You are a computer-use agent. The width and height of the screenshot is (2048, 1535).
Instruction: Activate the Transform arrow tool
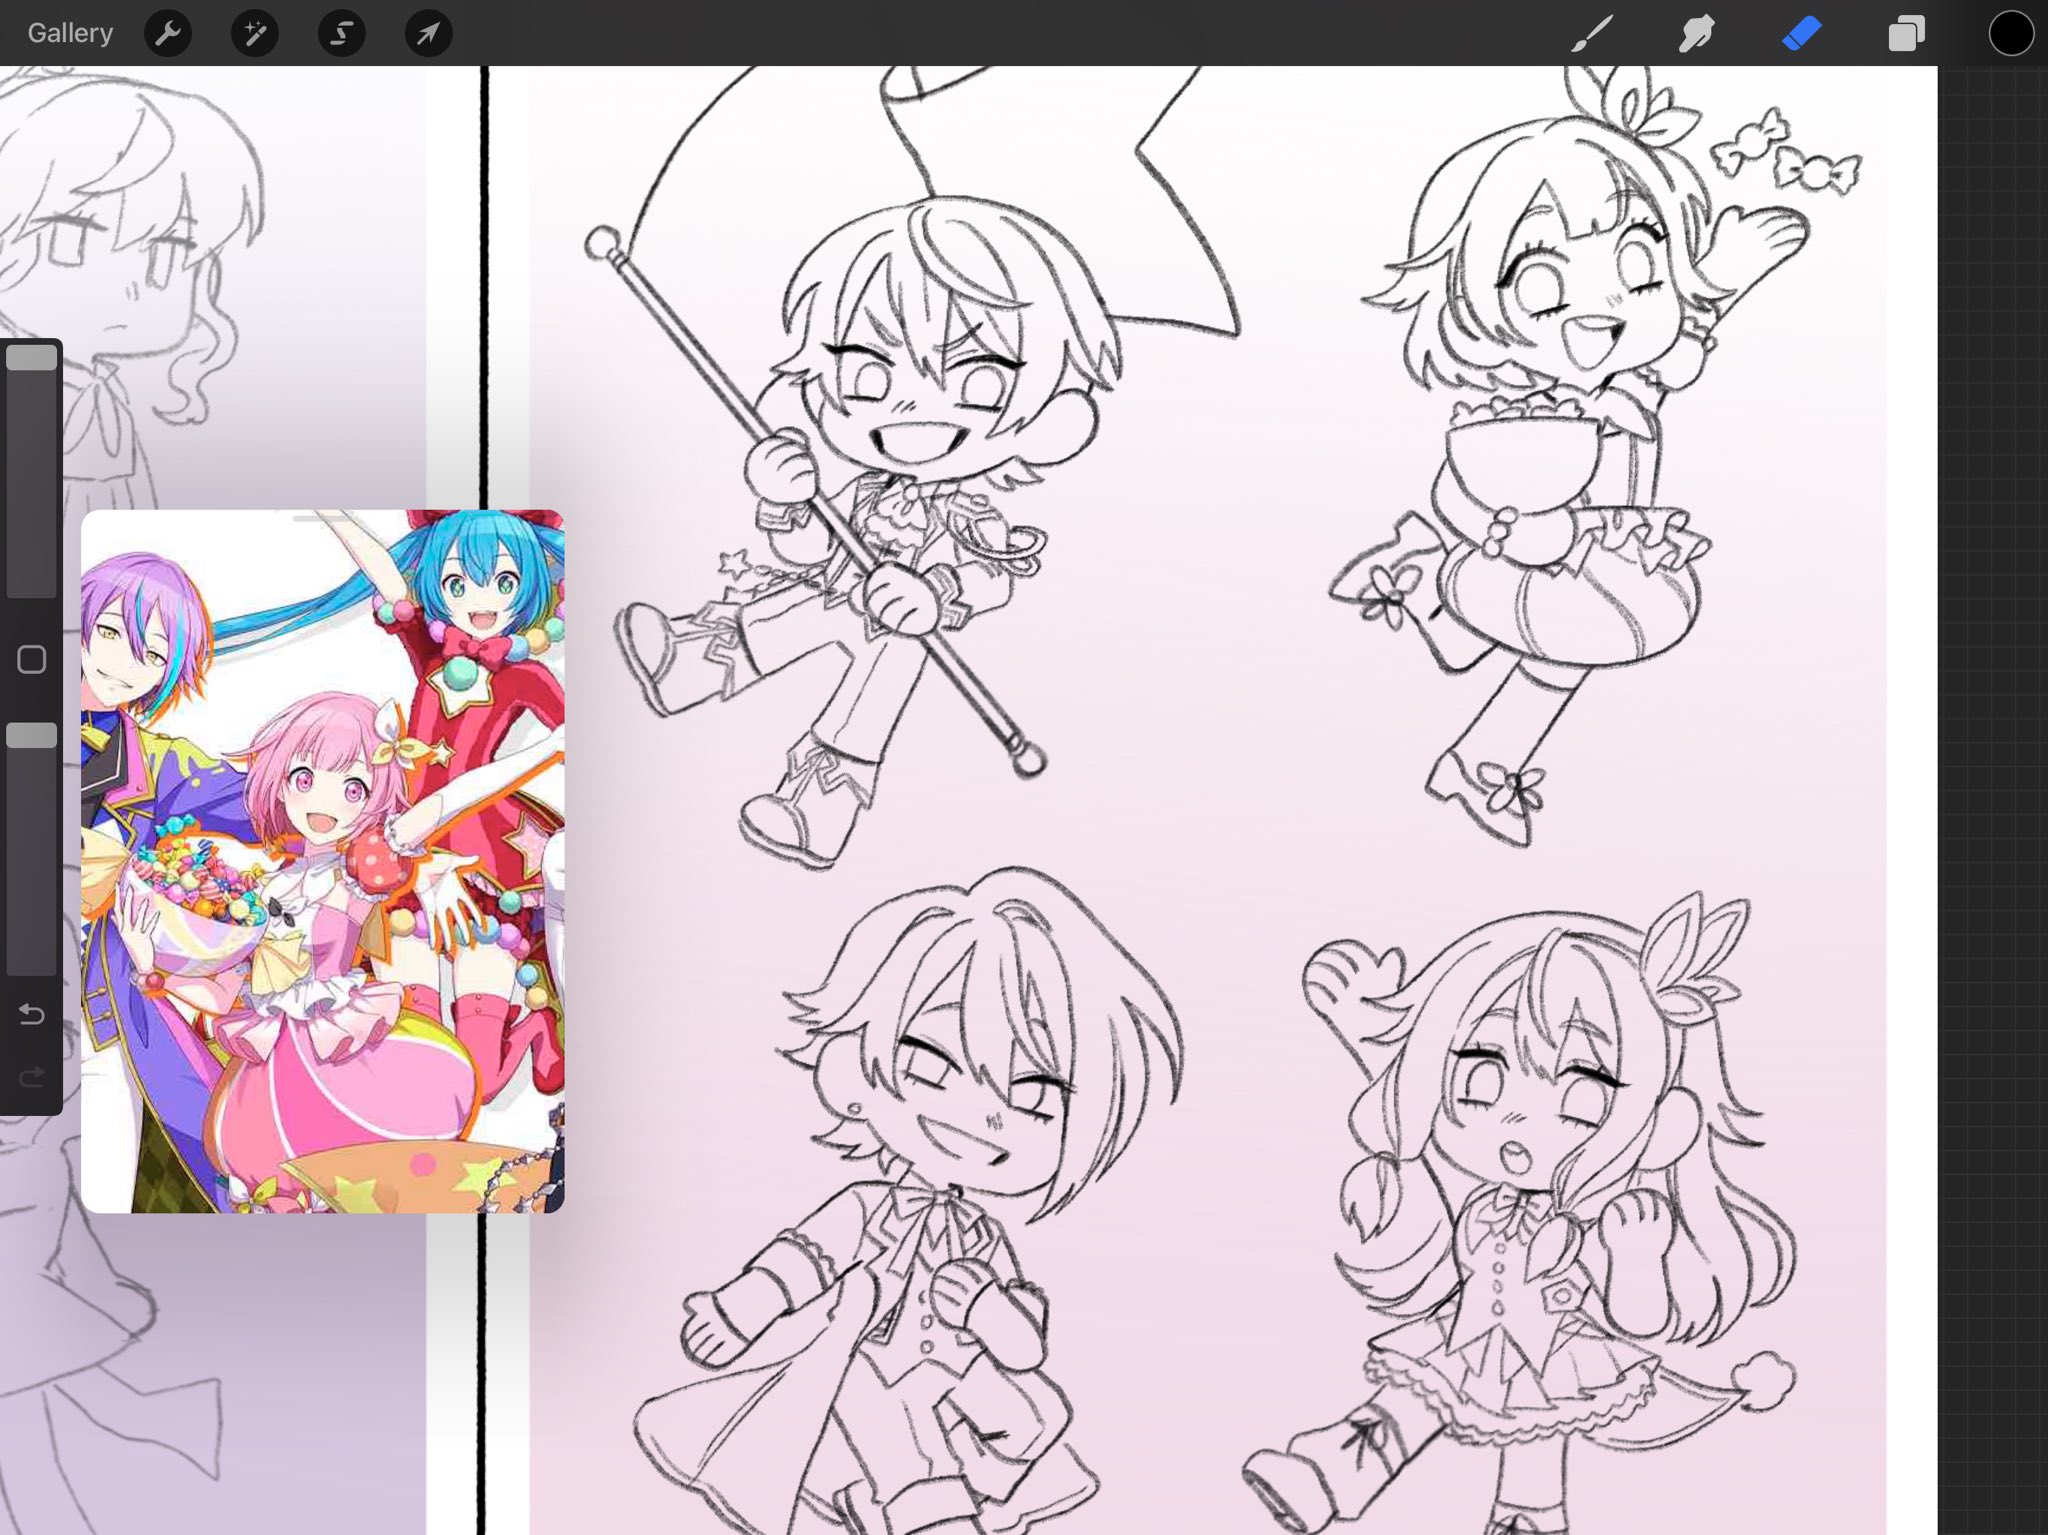(x=427, y=33)
